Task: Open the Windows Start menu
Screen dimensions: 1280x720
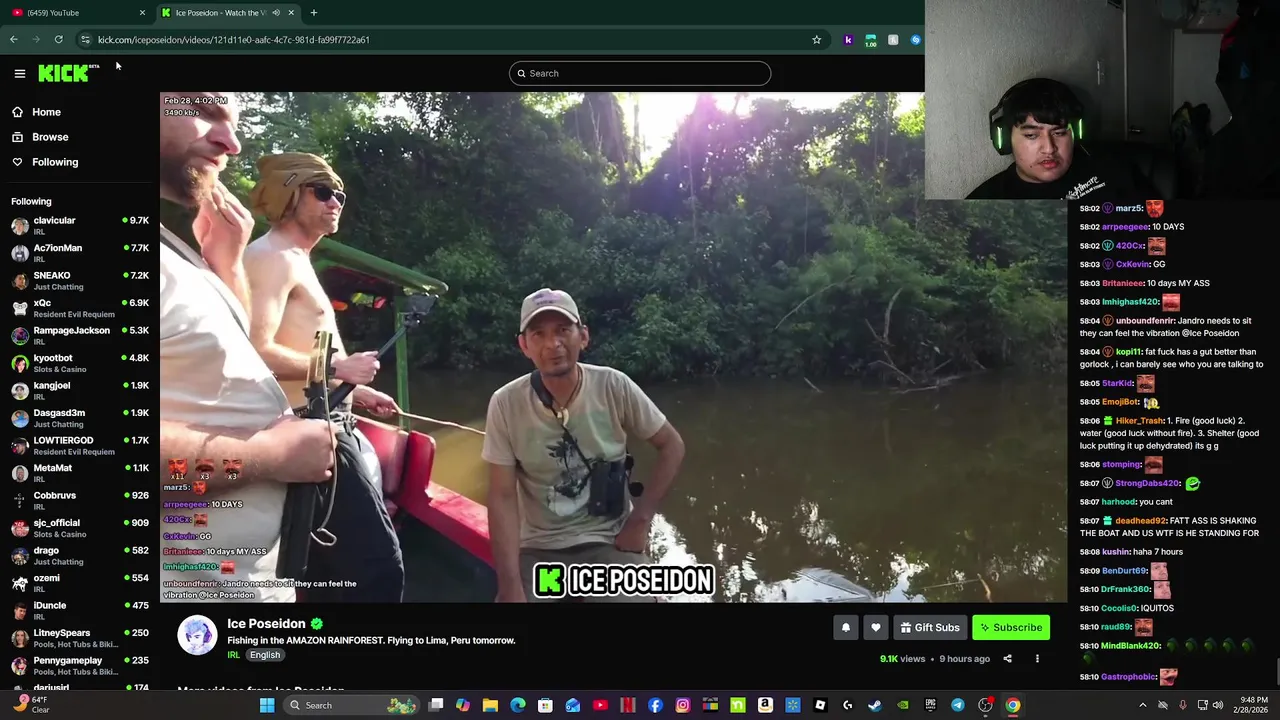Action: [x=267, y=705]
